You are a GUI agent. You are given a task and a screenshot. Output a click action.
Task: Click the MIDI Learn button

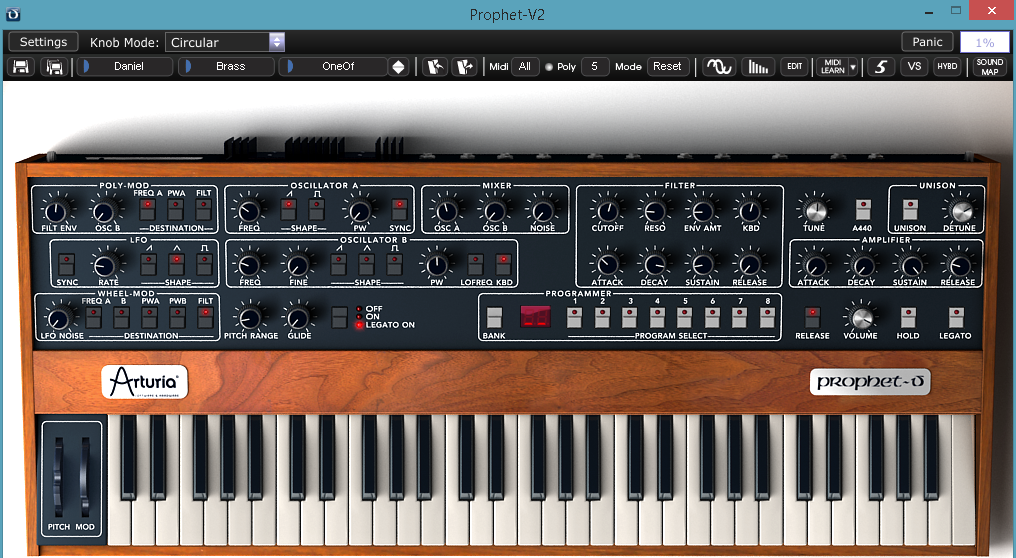point(832,67)
